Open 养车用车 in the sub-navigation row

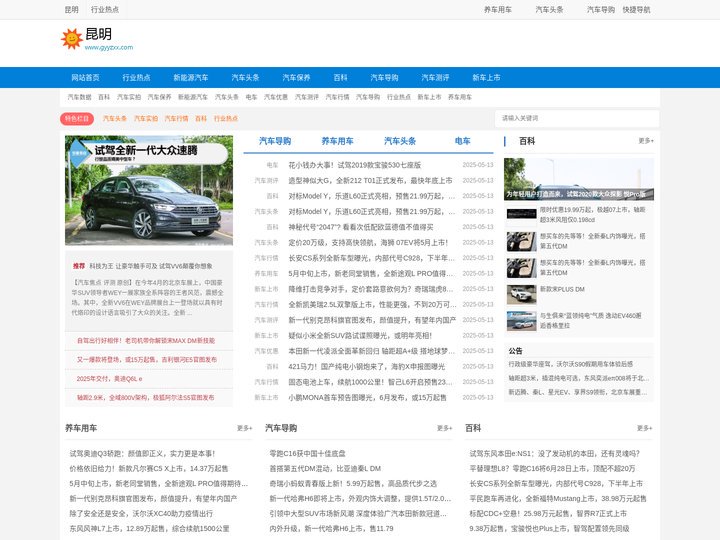point(460,97)
